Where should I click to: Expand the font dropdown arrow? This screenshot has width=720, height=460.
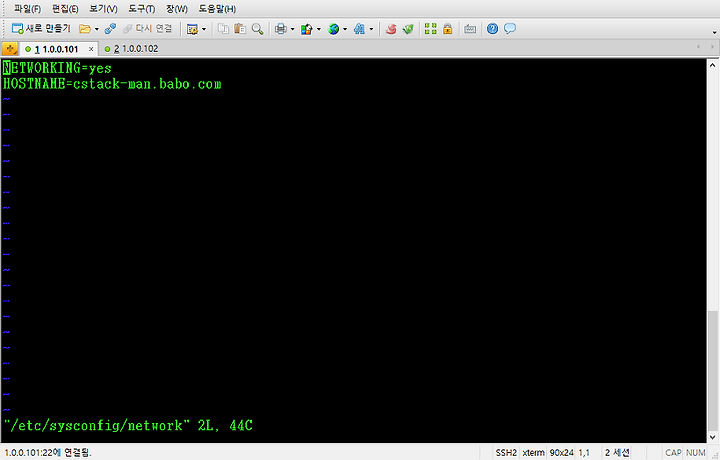click(x=371, y=29)
